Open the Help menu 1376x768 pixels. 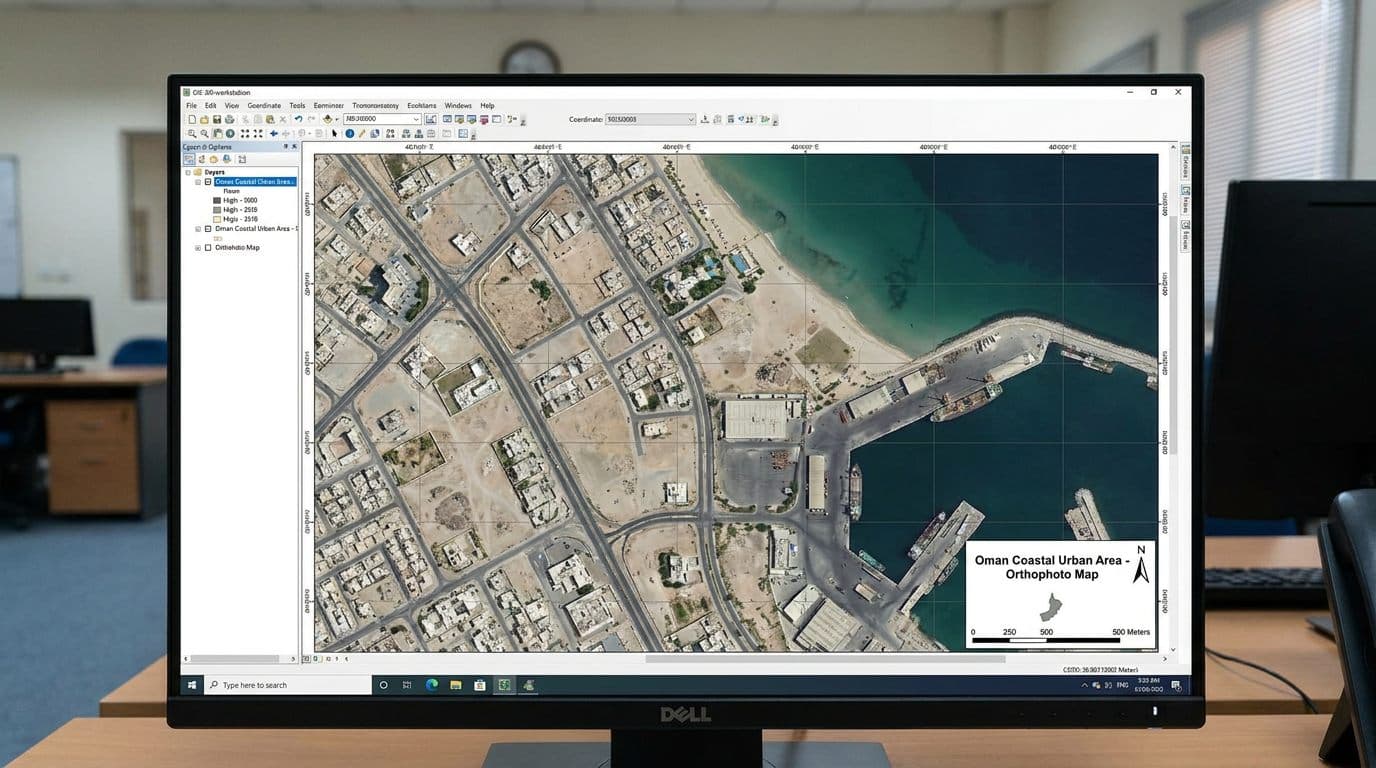tap(487, 105)
